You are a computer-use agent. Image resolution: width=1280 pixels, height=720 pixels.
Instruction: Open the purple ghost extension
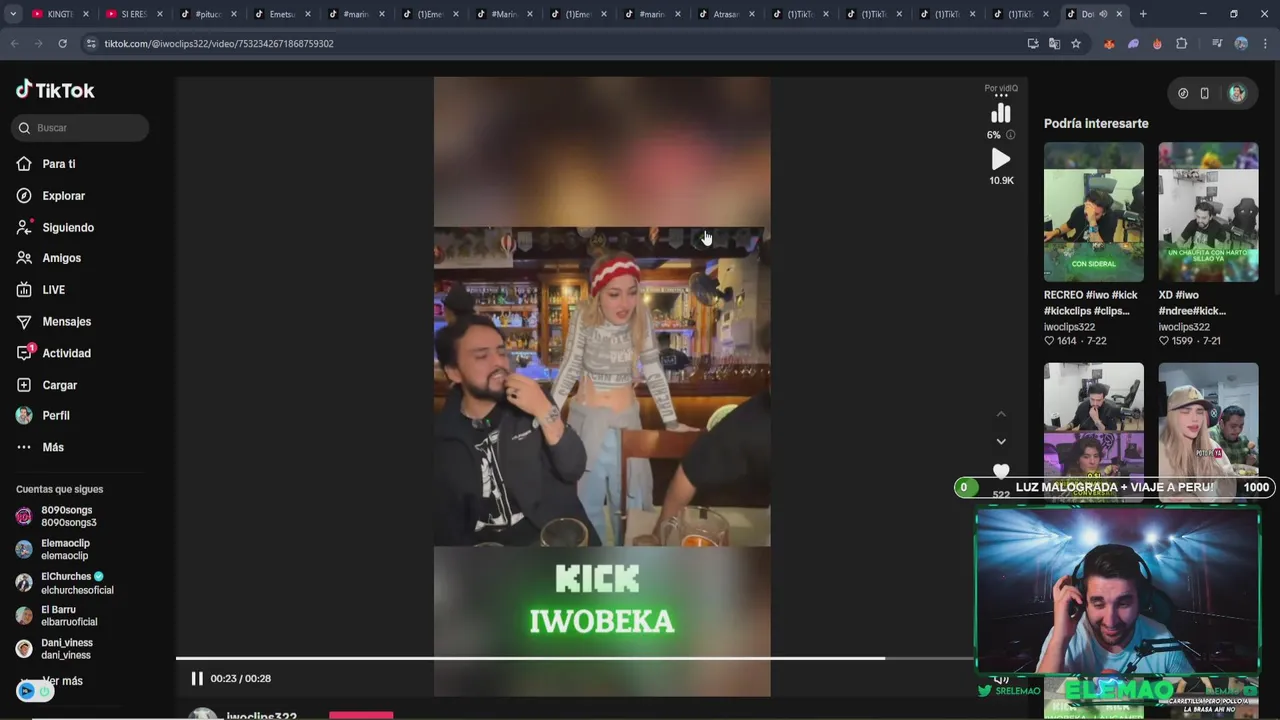(1133, 44)
